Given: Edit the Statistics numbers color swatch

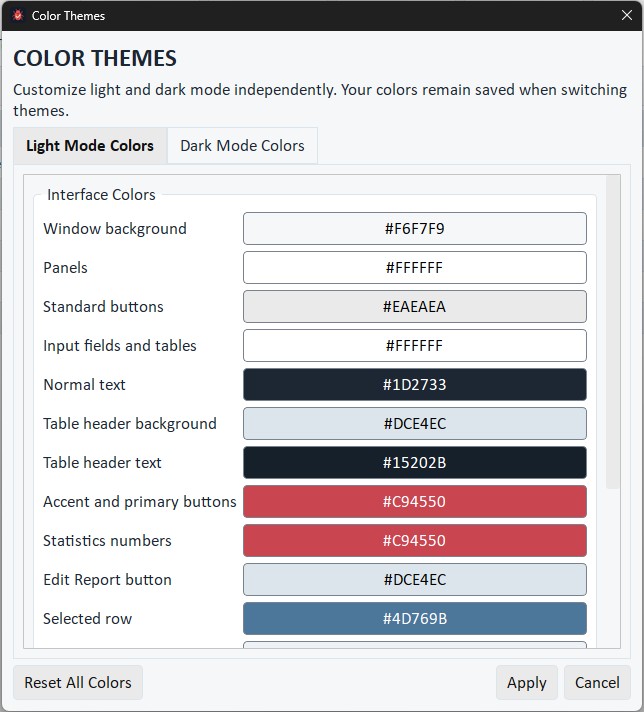Looking at the screenshot, I should pyautogui.click(x=415, y=541).
